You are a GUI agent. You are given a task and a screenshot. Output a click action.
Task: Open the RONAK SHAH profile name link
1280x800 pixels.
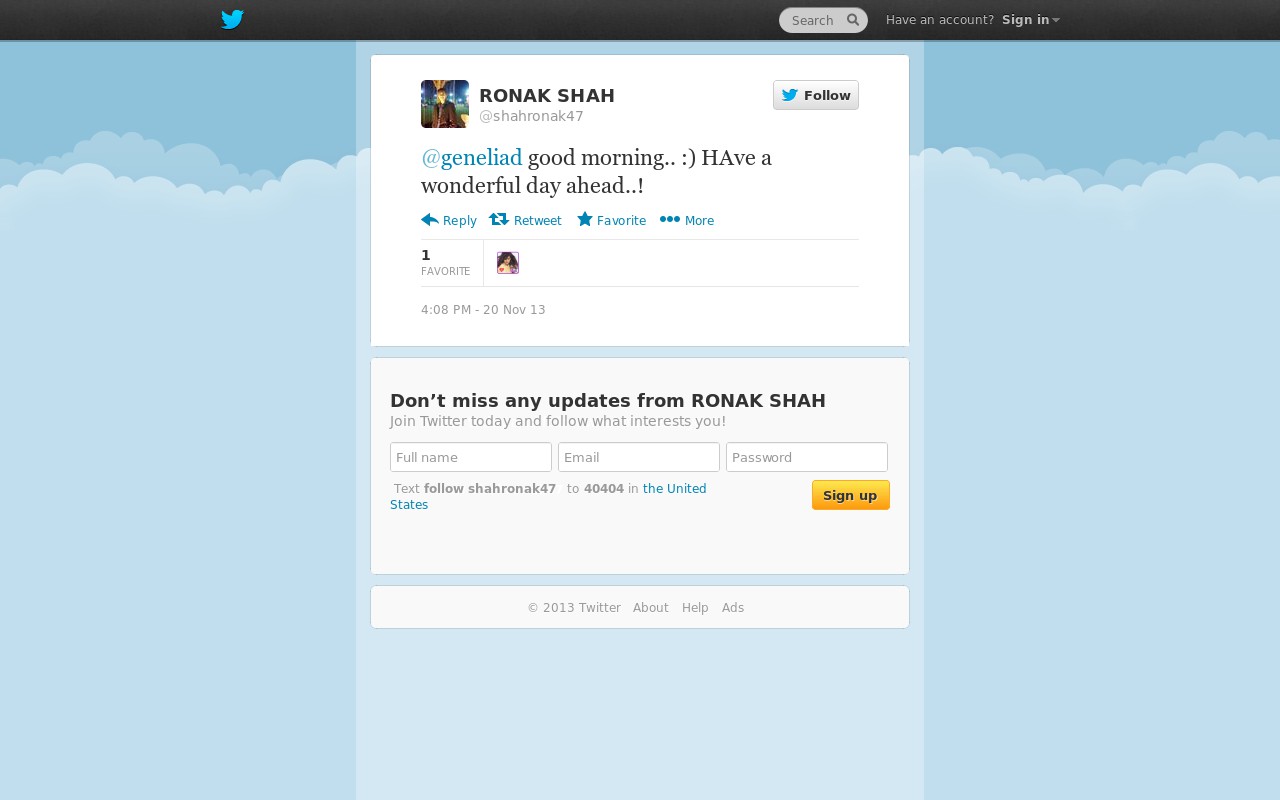point(547,96)
